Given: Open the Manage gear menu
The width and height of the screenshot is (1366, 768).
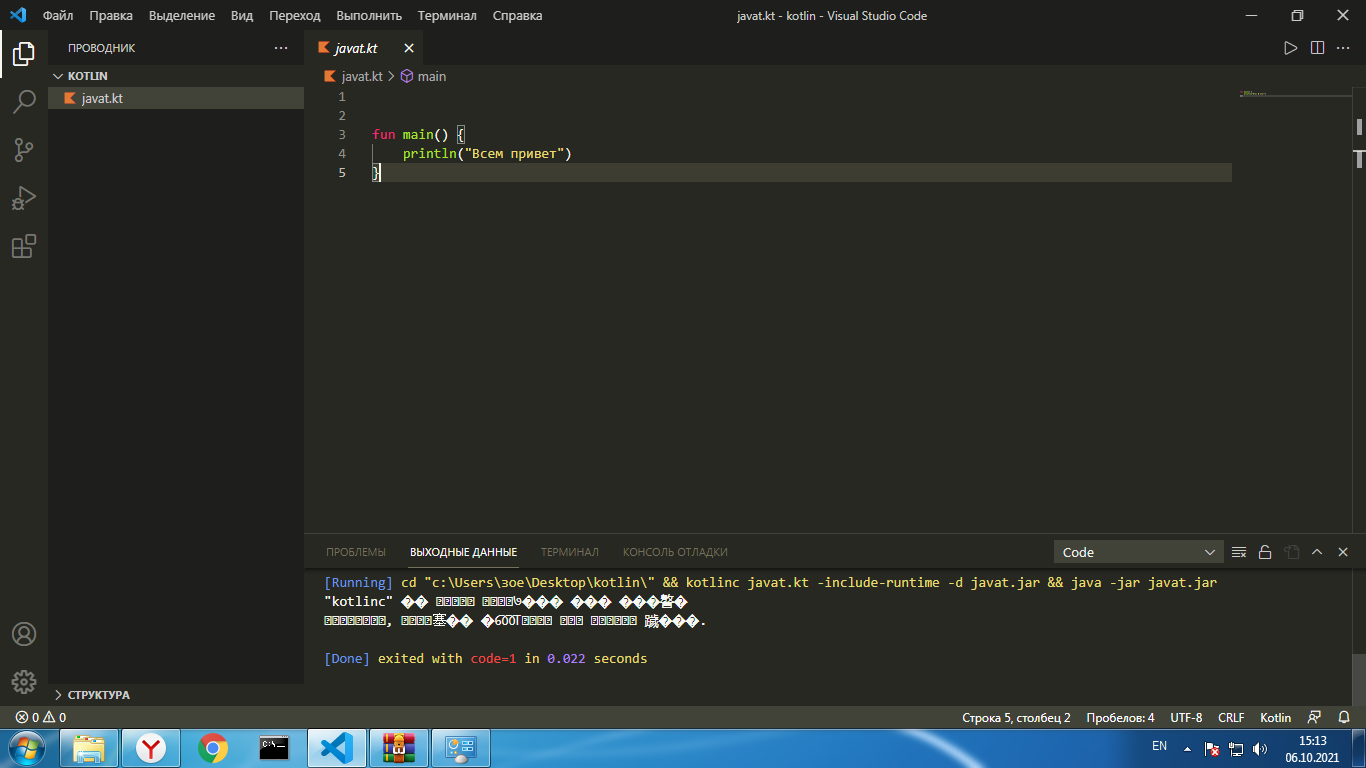Looking at the screenshot, I should click(x=24, y=682).
